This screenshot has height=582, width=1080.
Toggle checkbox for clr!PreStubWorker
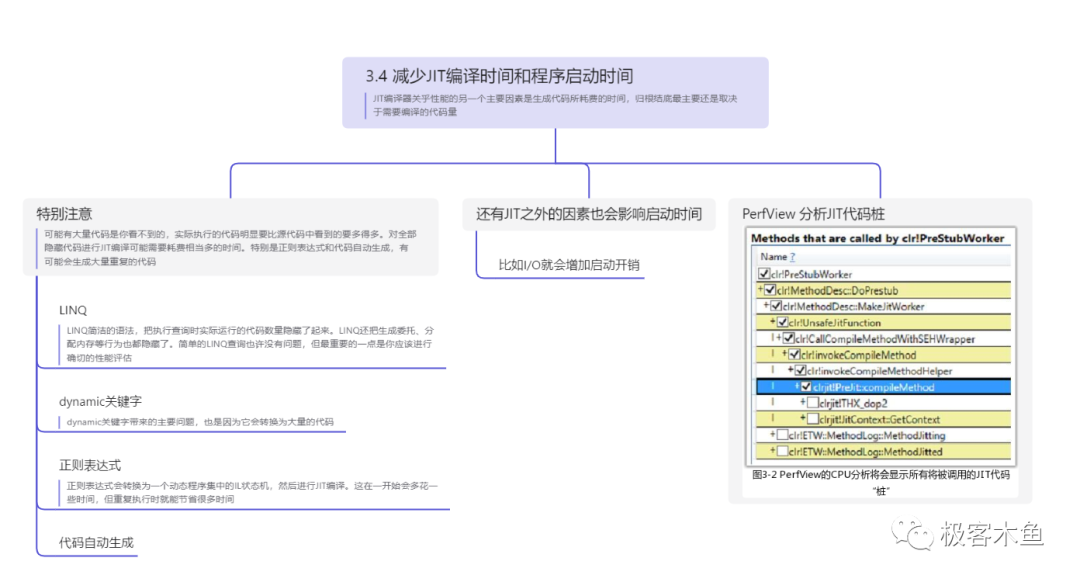(x=764, y=274)
